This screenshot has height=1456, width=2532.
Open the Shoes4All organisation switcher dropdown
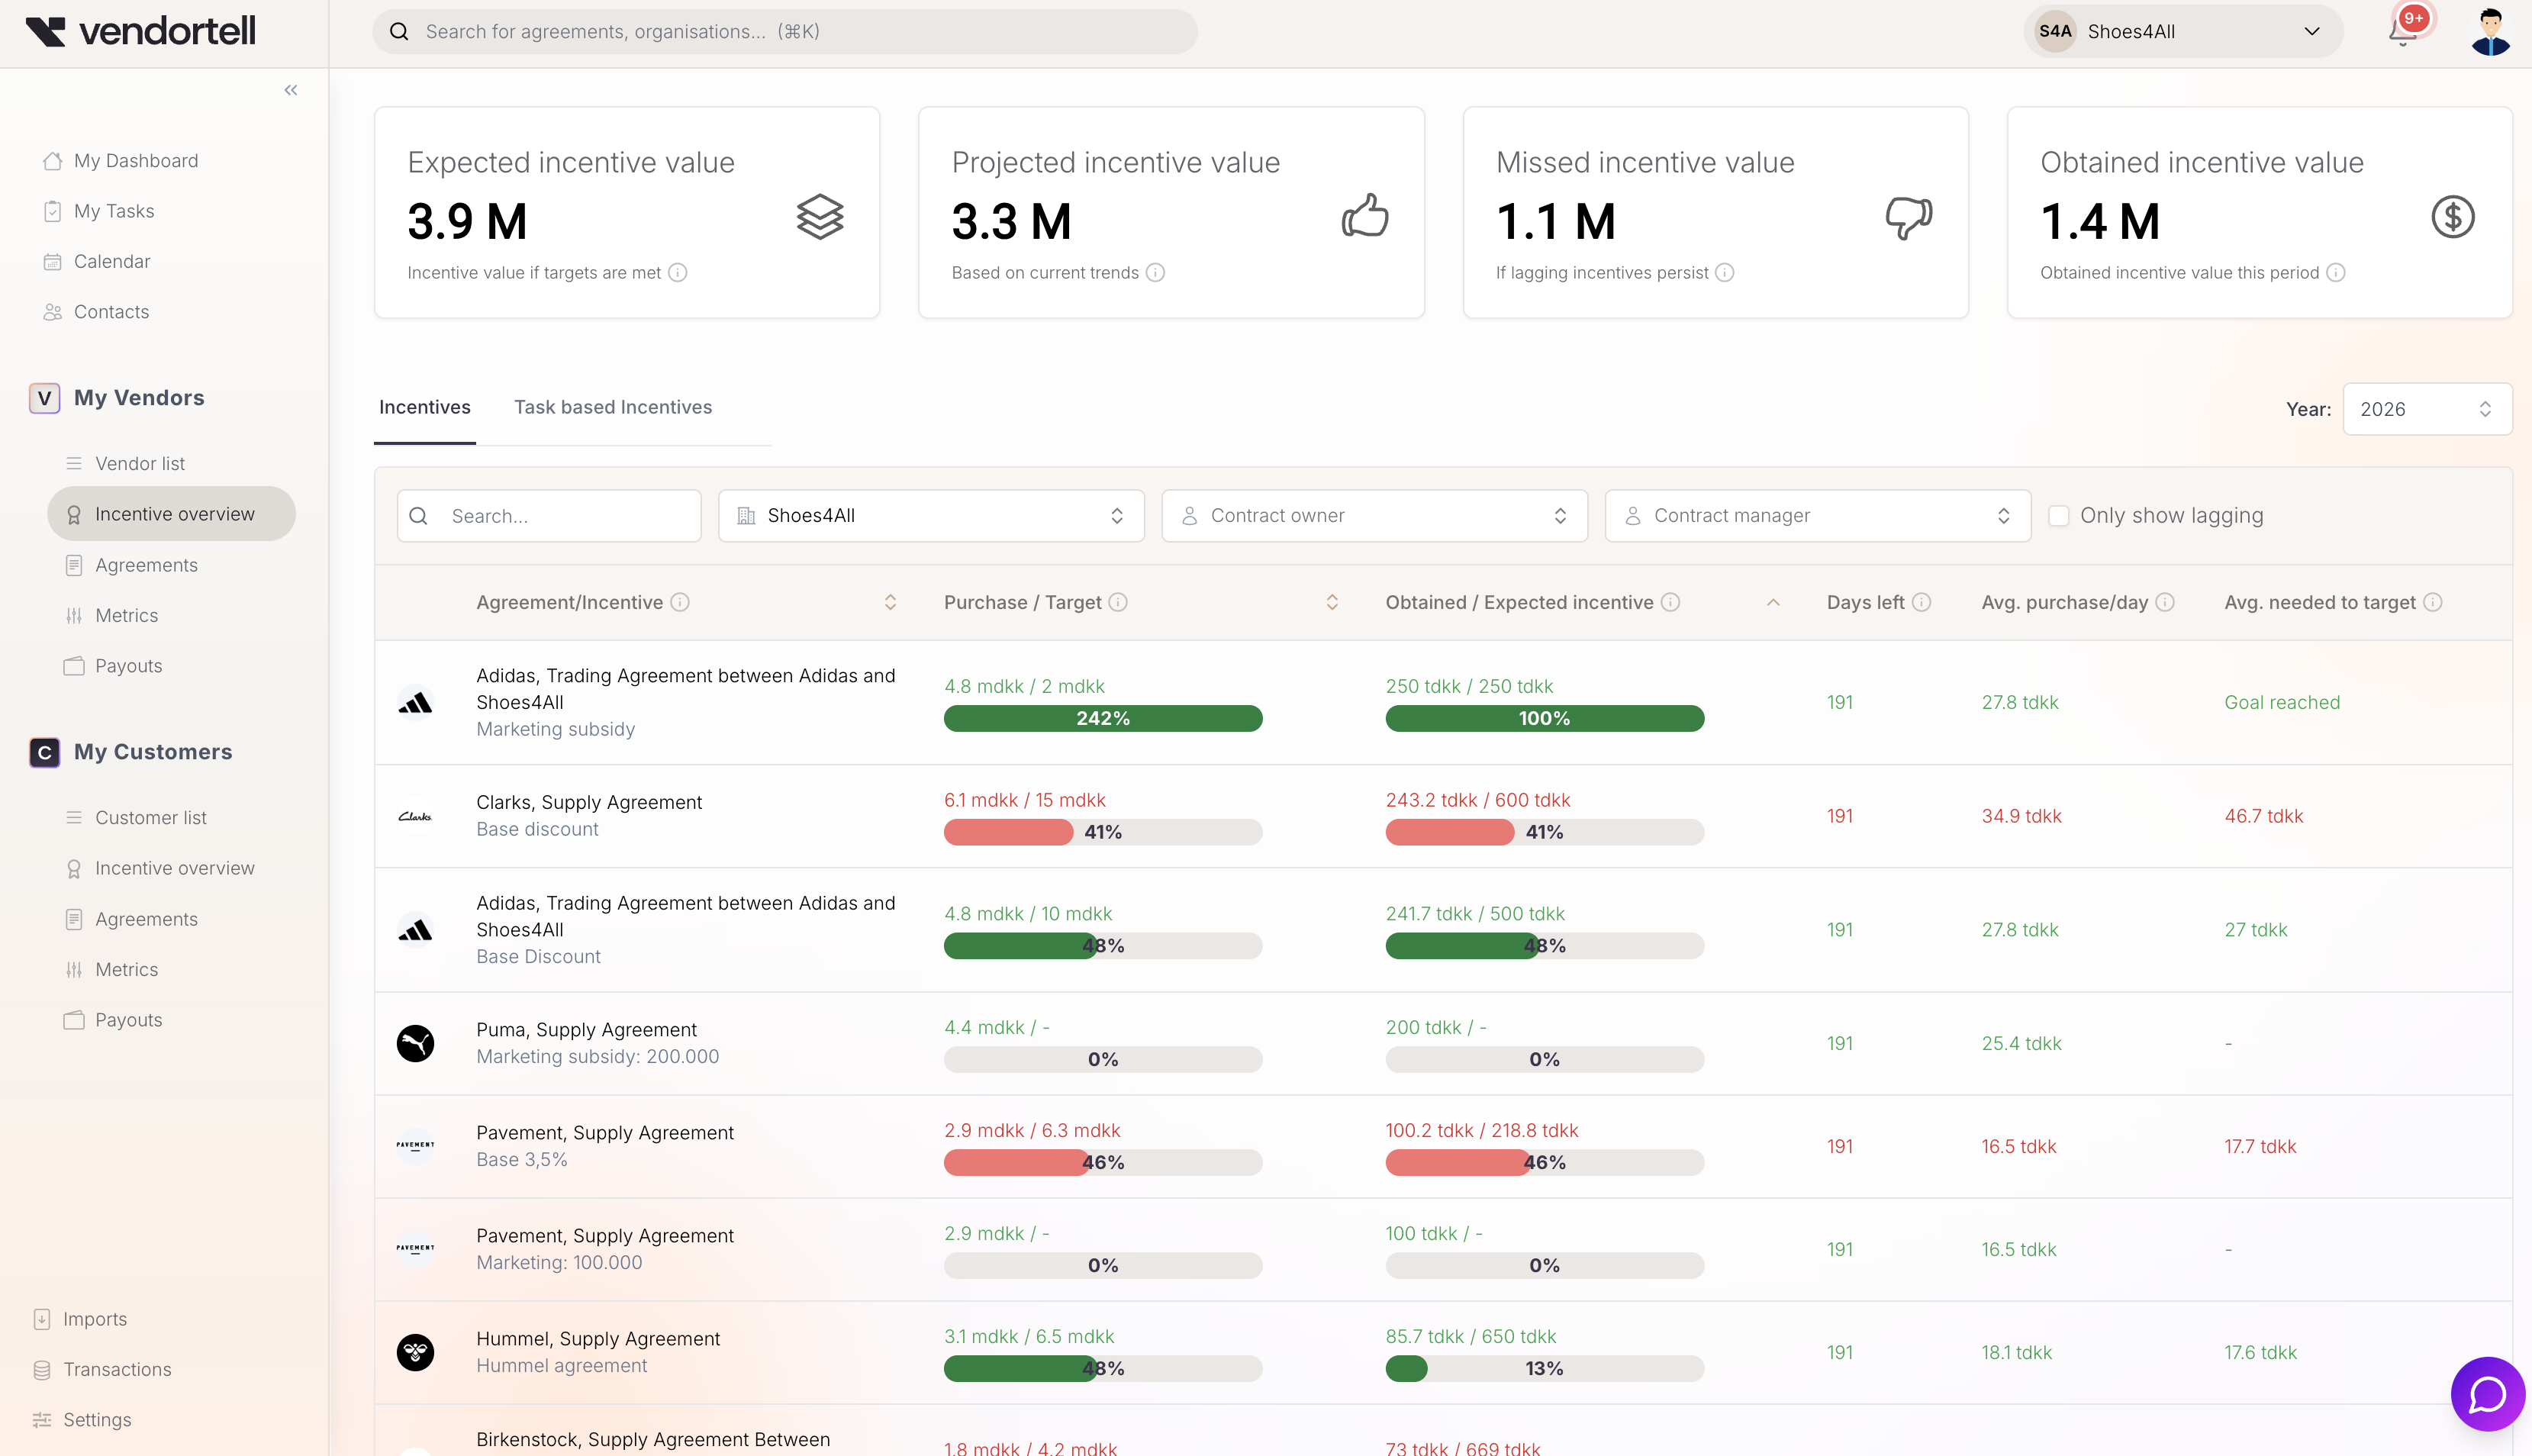[x=2183, y=31]
